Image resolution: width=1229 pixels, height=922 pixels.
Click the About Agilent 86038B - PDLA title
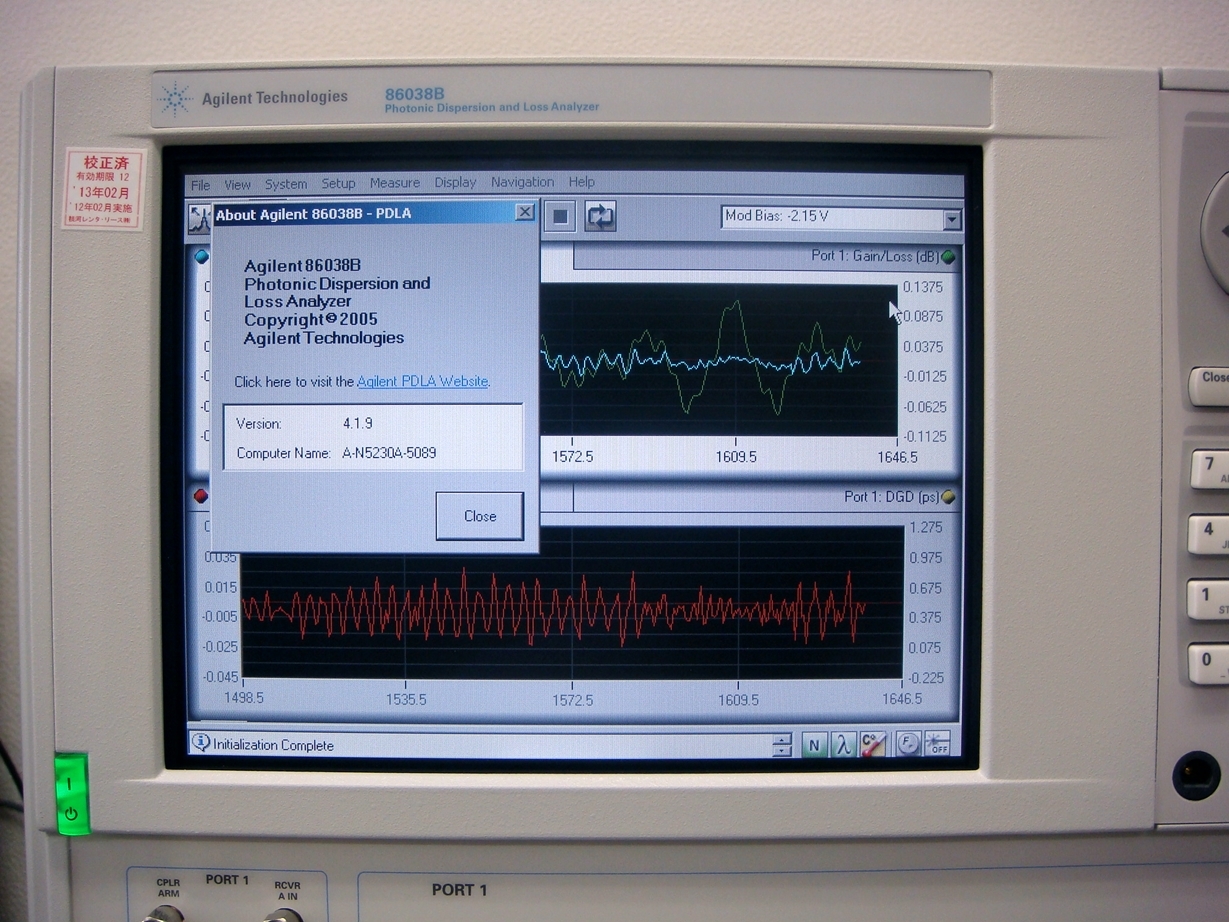point(314,214)
